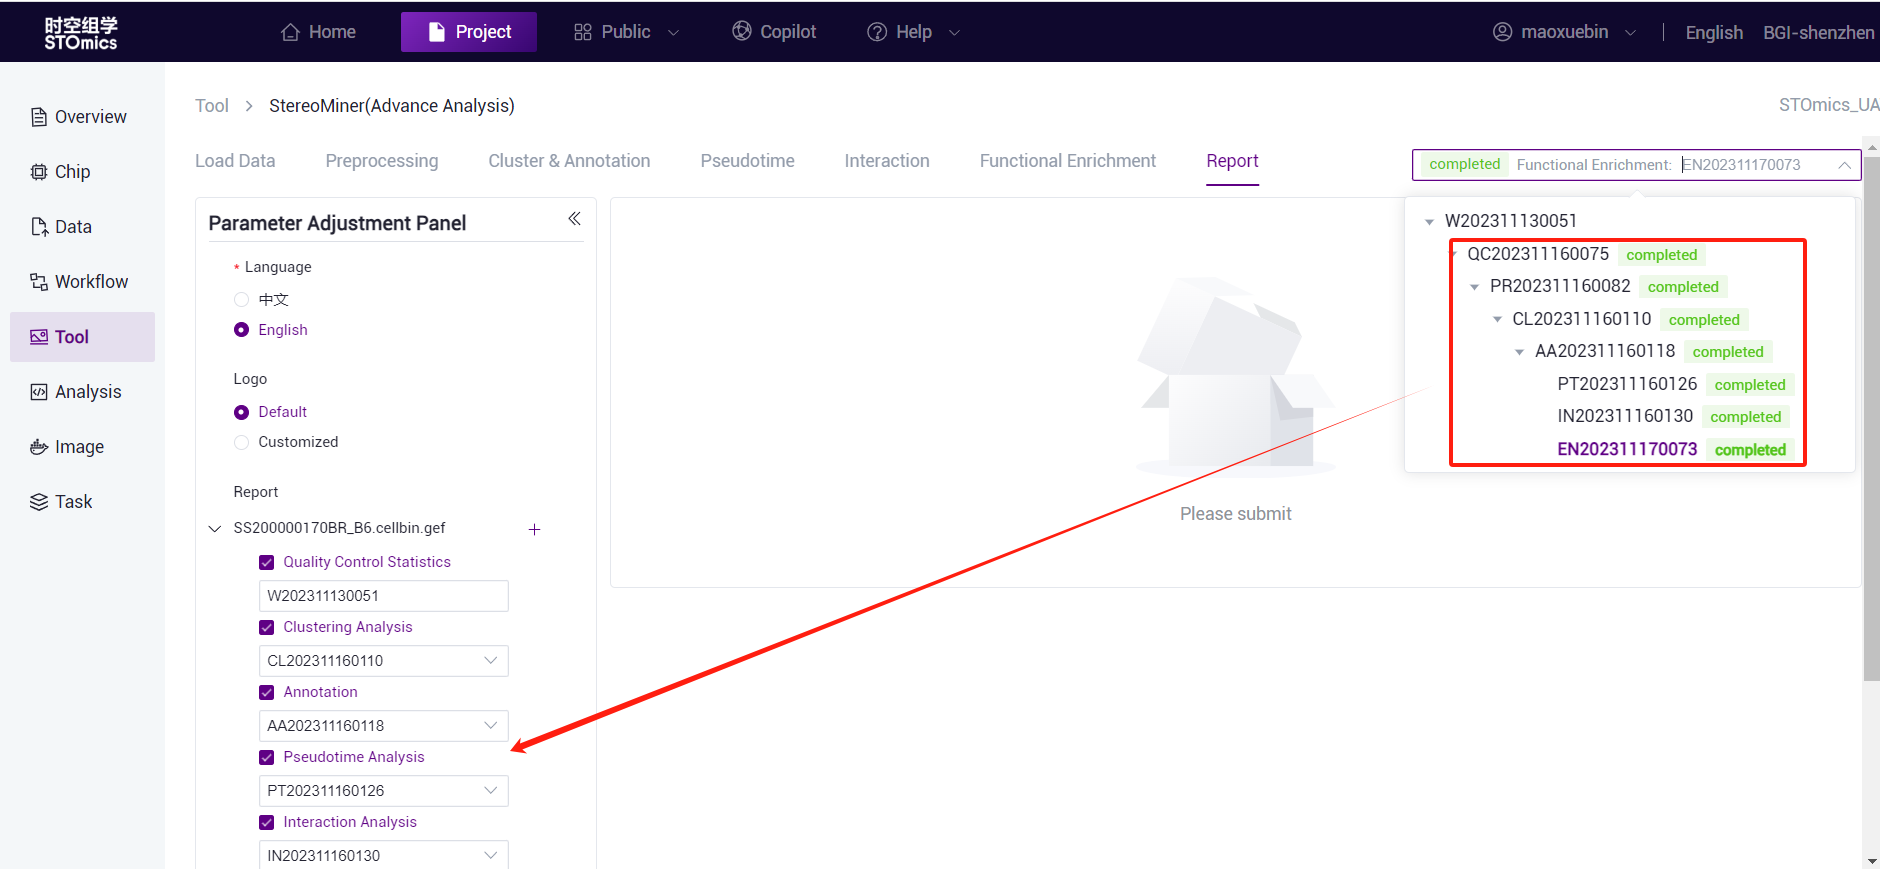
Task: Select EN202311170073 in the task tree
Action: pyautogui.click(x=1627, y=449)
